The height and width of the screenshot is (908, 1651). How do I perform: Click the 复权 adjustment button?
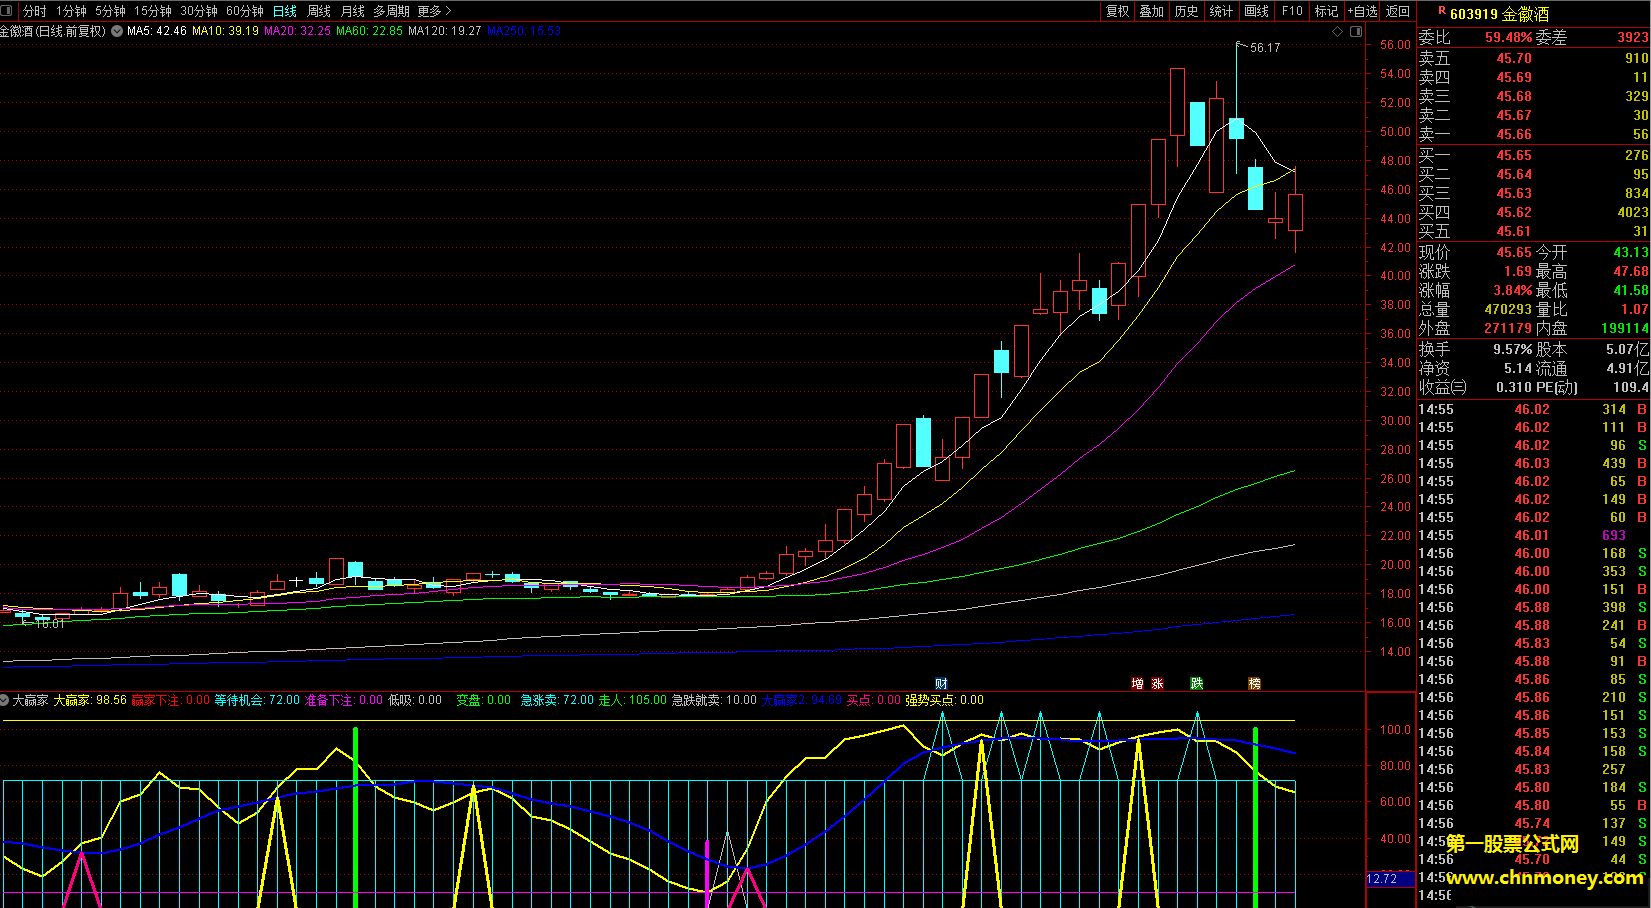[1117, 11]
